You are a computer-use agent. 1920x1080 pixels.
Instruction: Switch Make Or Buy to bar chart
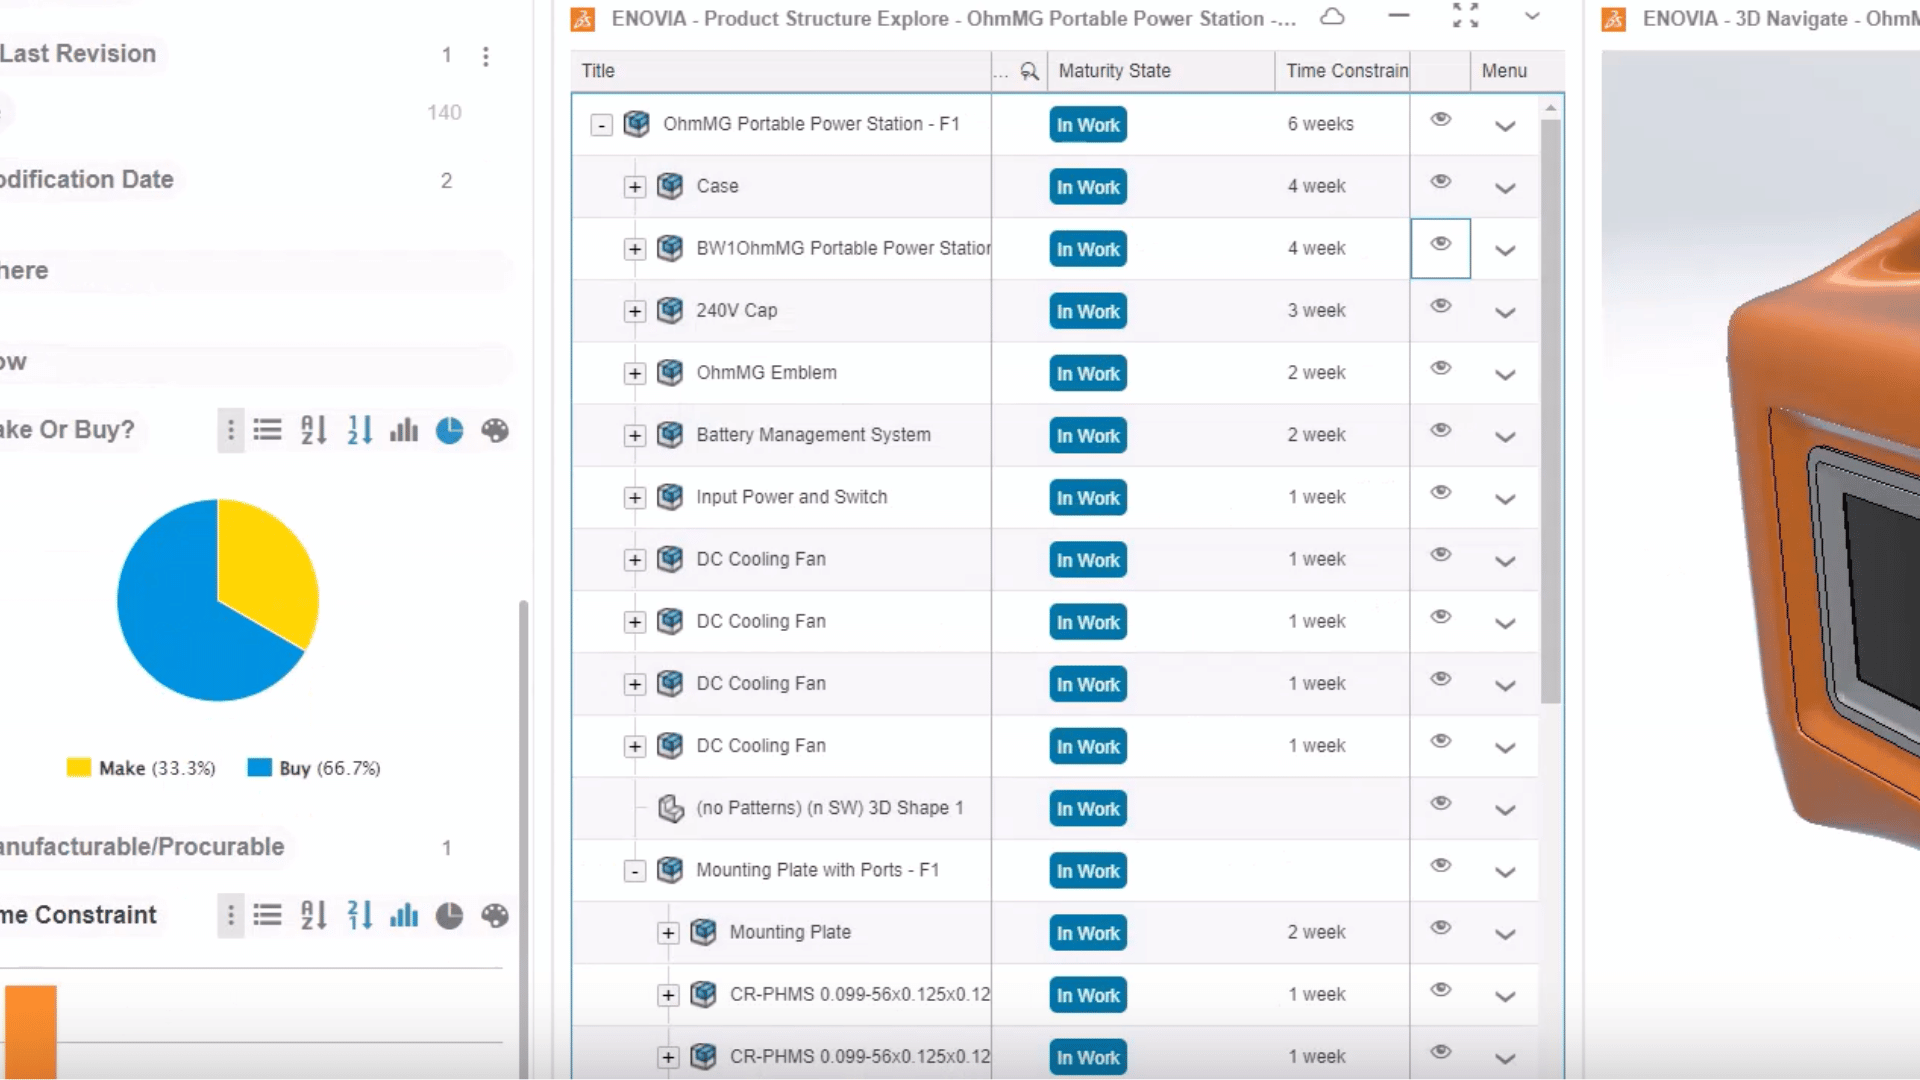404,430
